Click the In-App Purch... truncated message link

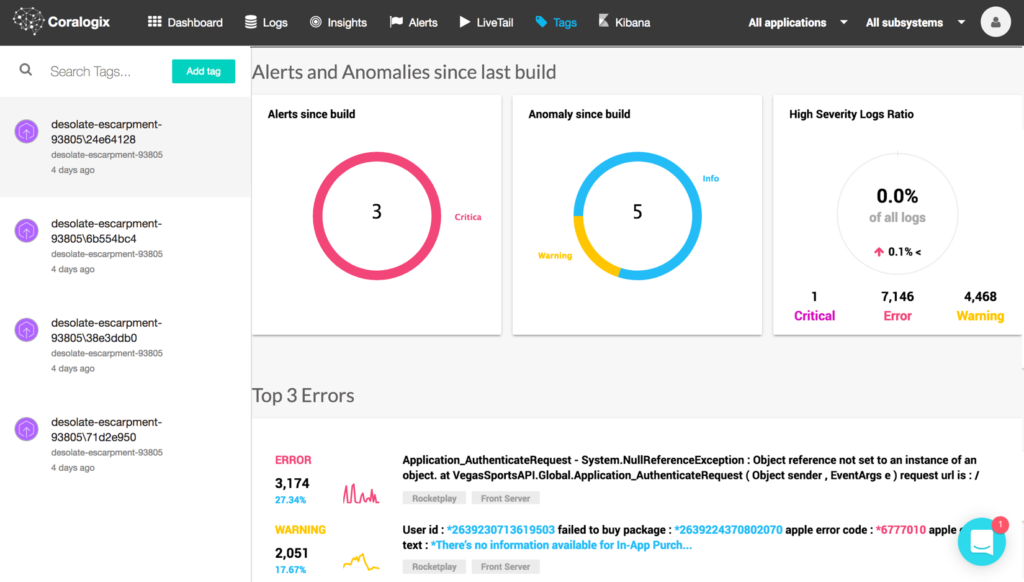561,545
